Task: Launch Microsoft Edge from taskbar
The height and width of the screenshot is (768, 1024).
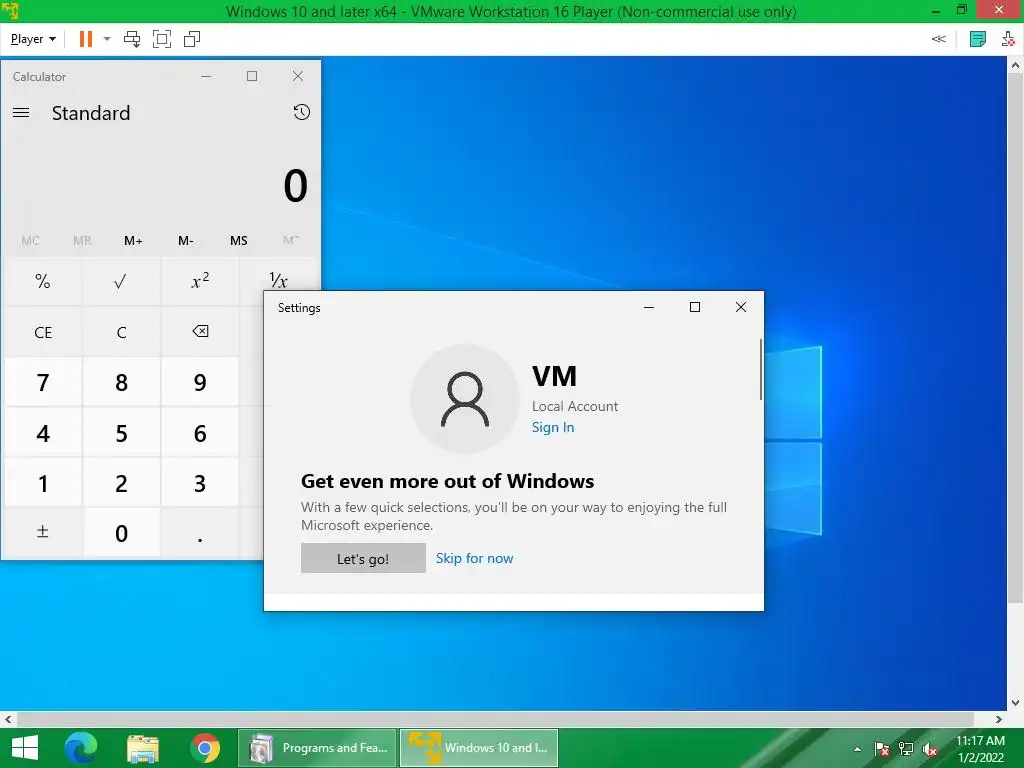Action: coord(81,748)
